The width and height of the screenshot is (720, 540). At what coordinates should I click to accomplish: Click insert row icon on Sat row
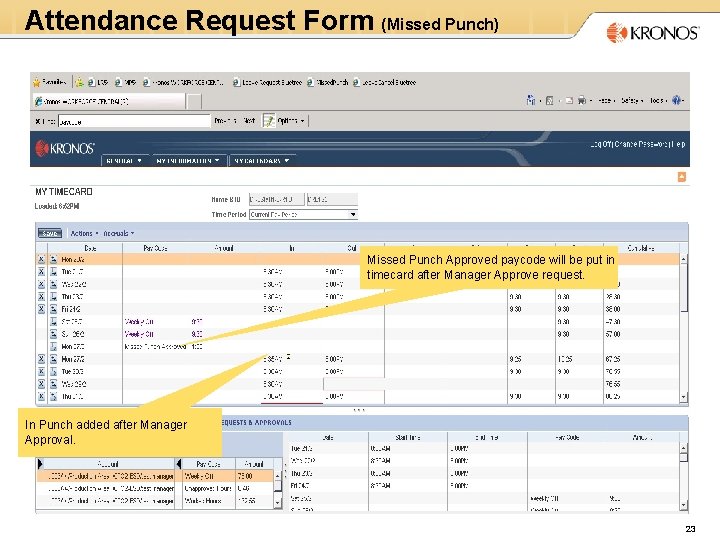coord(53,321)
